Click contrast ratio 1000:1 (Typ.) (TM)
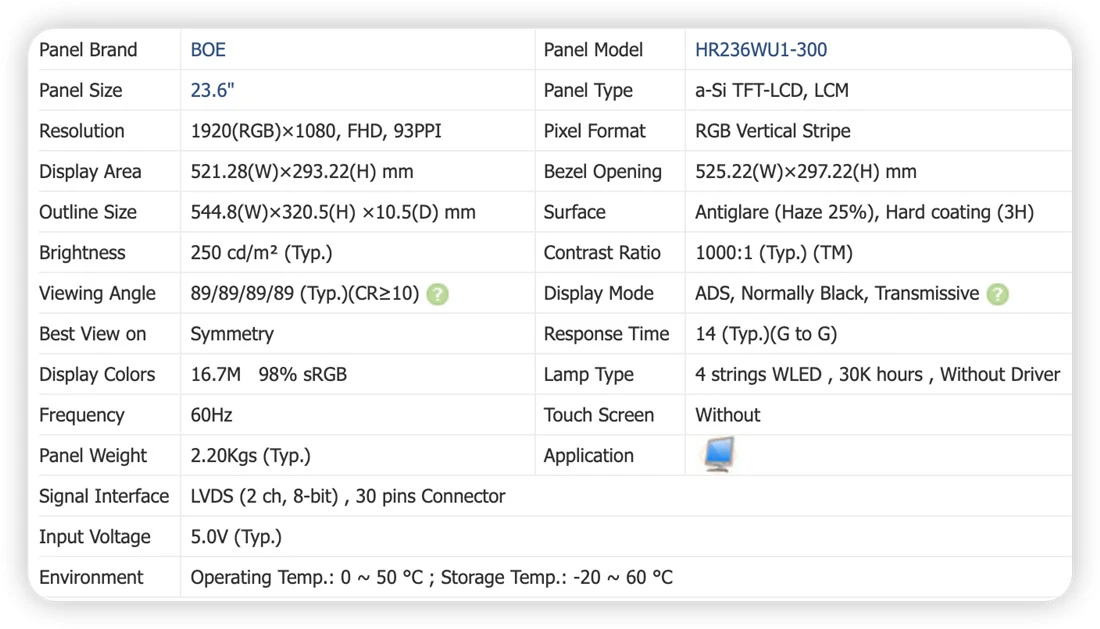Screen dimensions: 1100x629 tap(774, 253)
